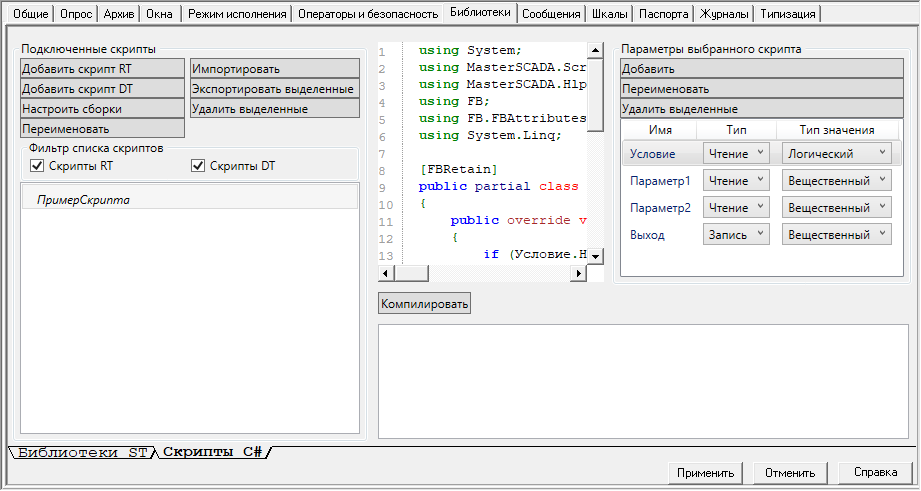Open Операторы и безопасность tab

[x=368, y=14]
